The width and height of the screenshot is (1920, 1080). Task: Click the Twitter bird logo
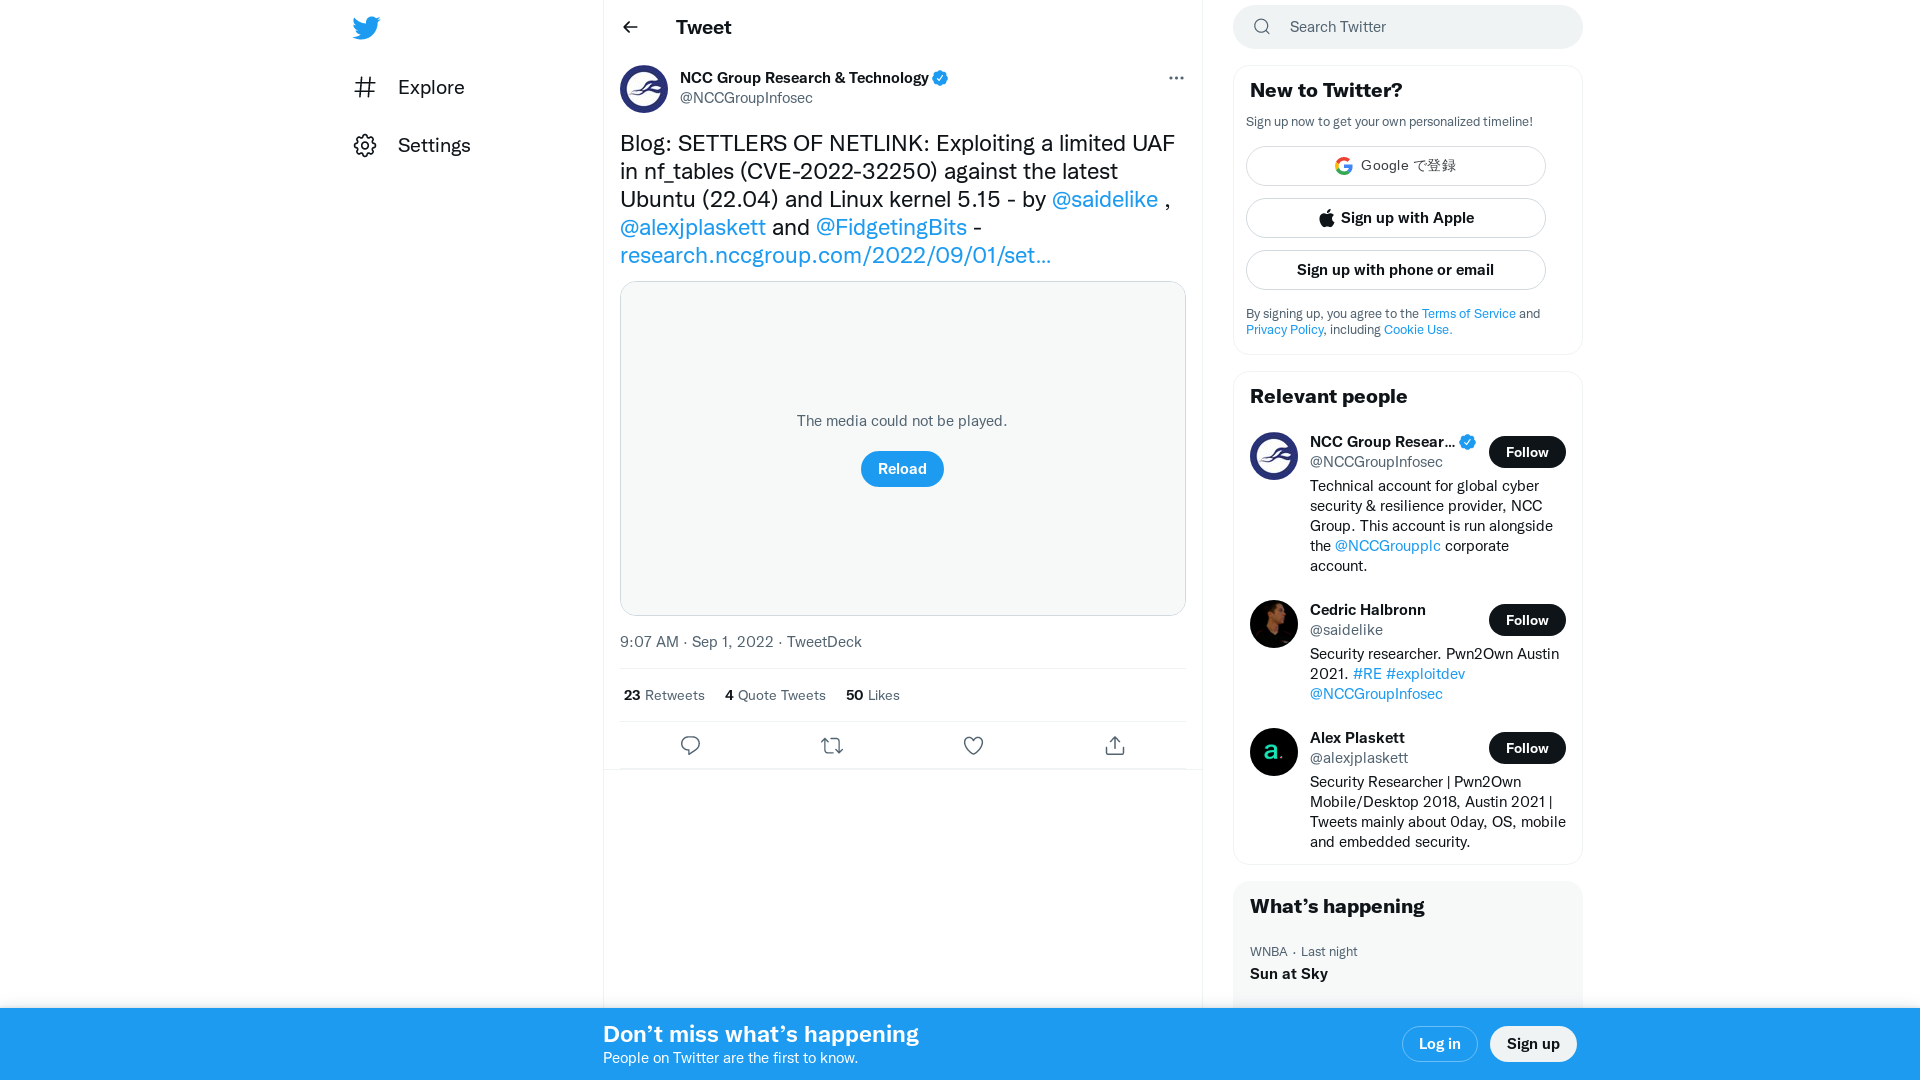[366, 28]
